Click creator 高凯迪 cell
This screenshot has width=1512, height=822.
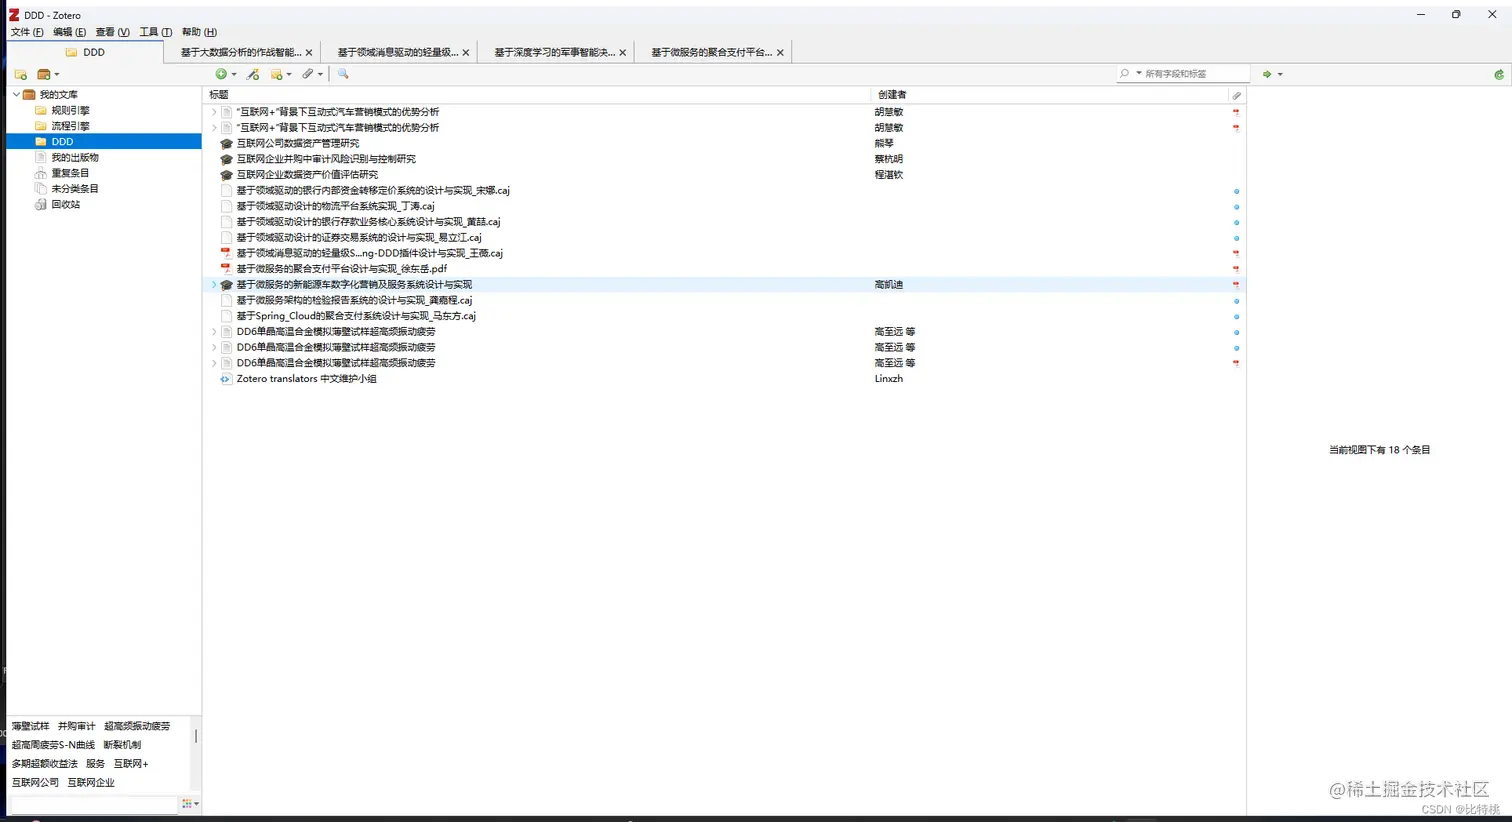[888, 285]
